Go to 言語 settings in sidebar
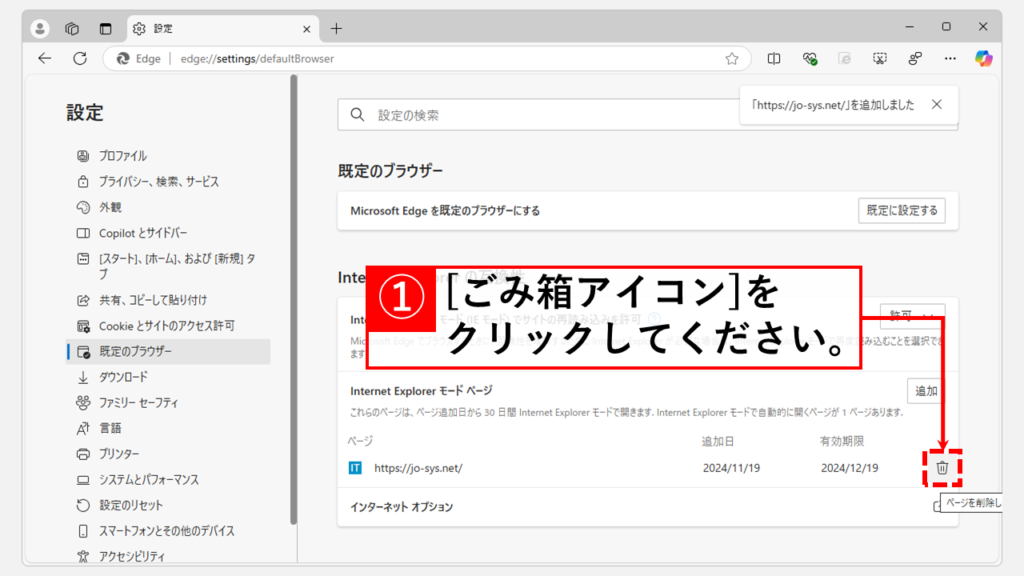Screen dimensions: 1024x576 pyautogui.click(x=110, y=428)
